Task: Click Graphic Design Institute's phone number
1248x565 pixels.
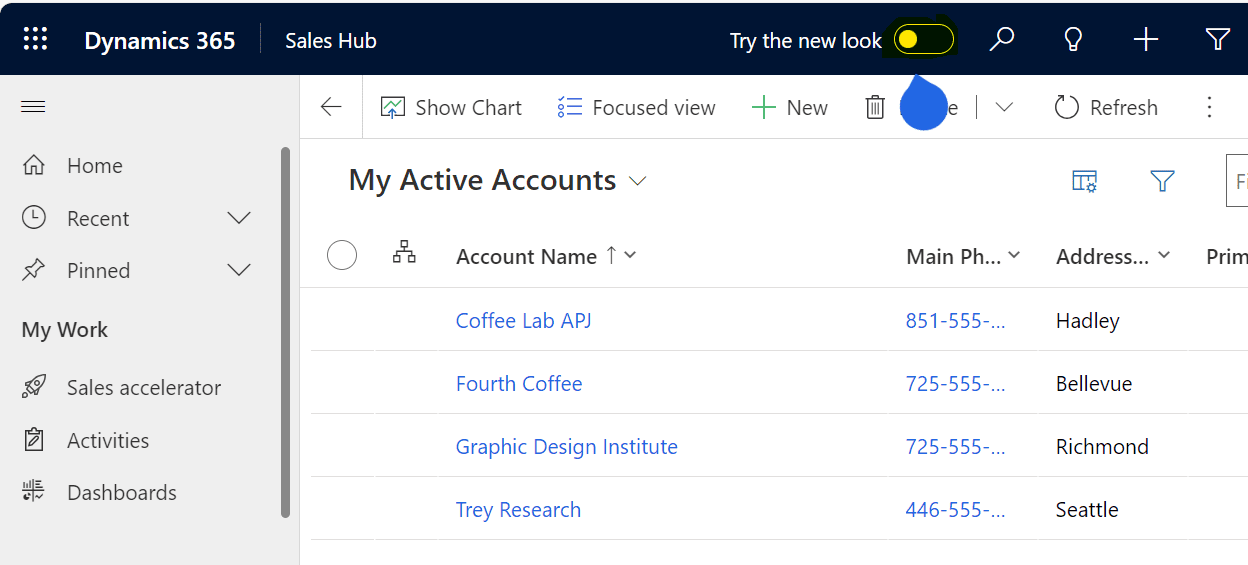Action: pos(955,446)
